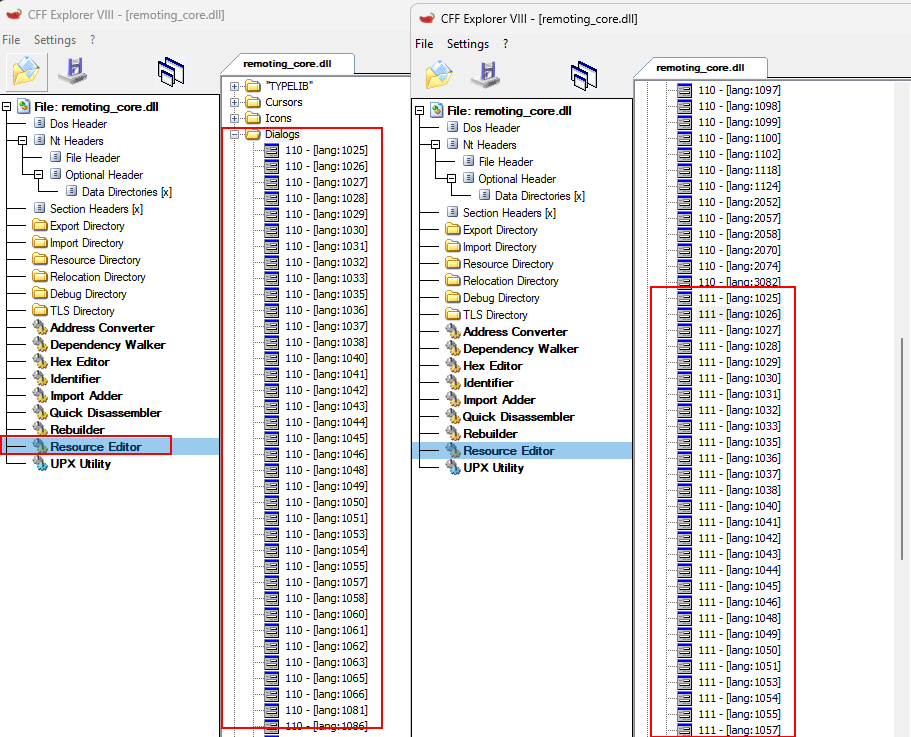Viewport: 911px width, 737px height.
Task: Collapse Nt Headers node in left window
Action: pyautogui.click(x=22, y=141)
